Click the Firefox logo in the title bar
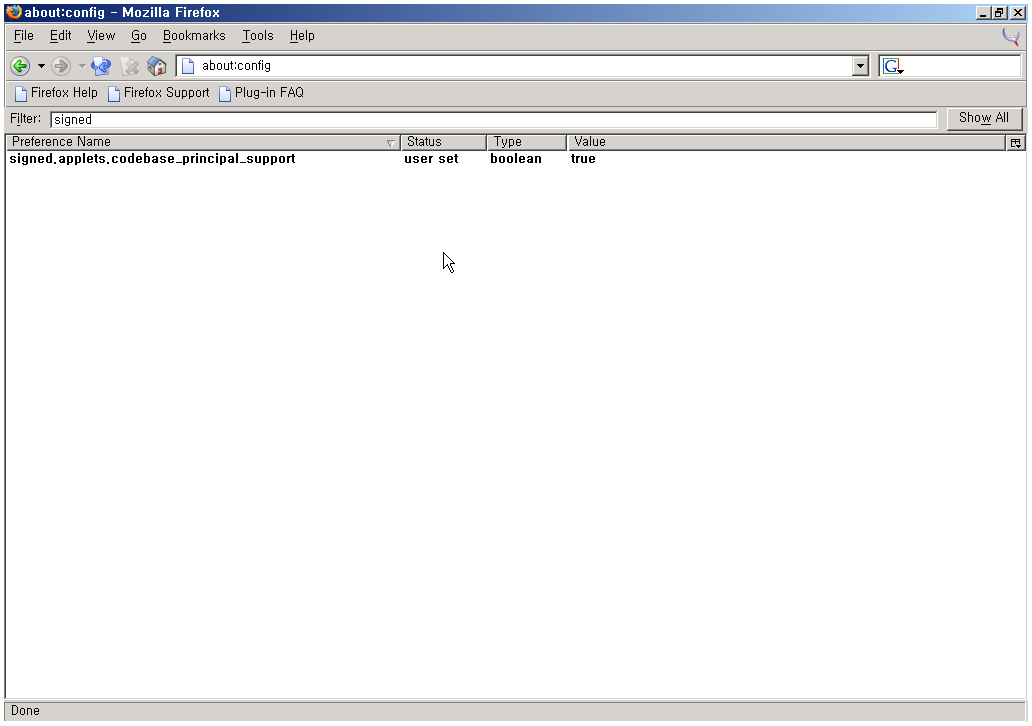 14,13
